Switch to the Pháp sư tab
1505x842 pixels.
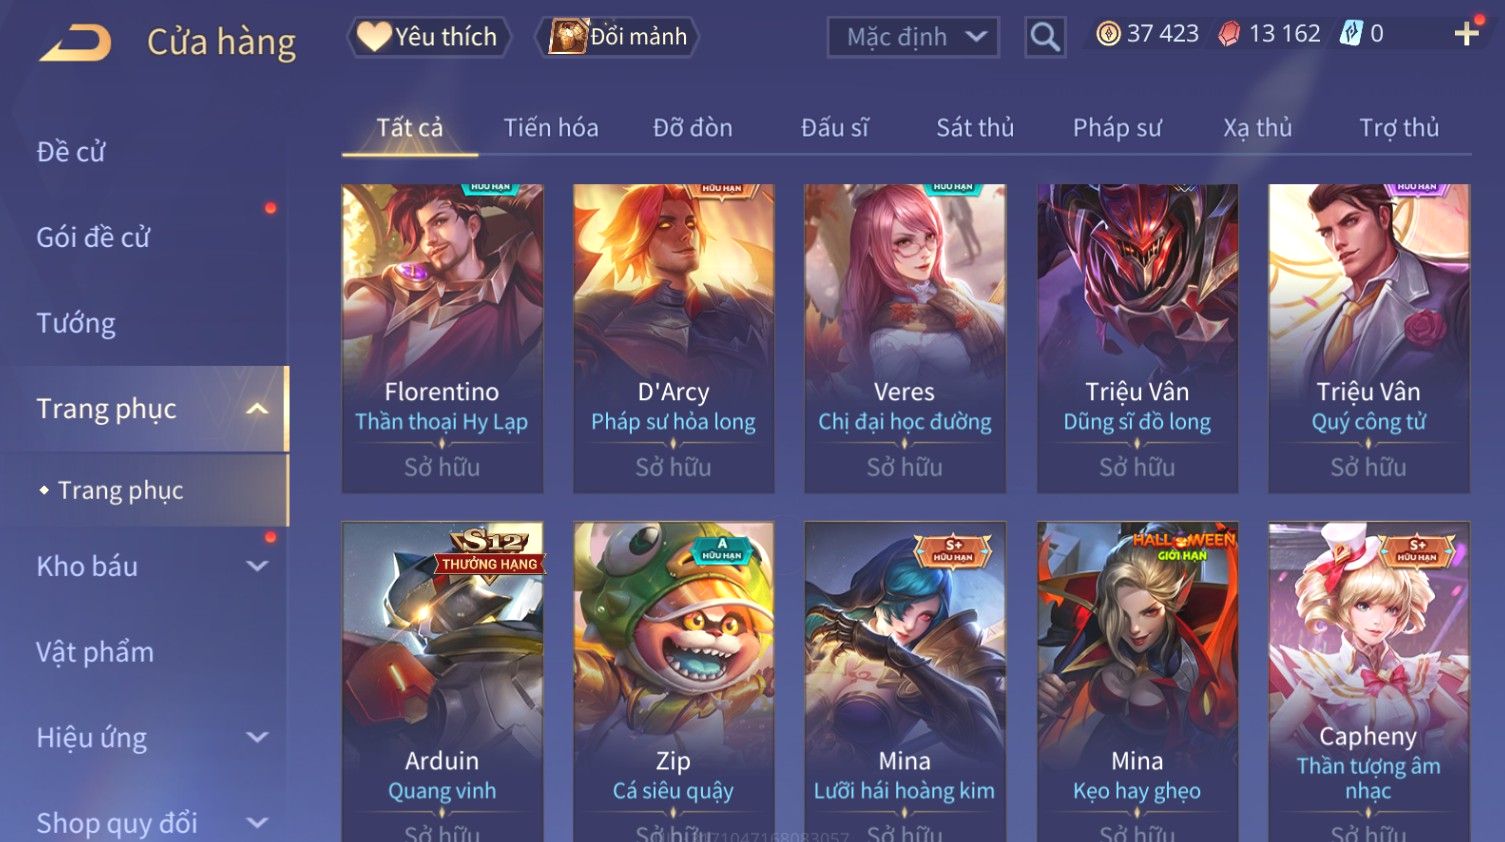pyautogui.click(x=1117, y=128)
